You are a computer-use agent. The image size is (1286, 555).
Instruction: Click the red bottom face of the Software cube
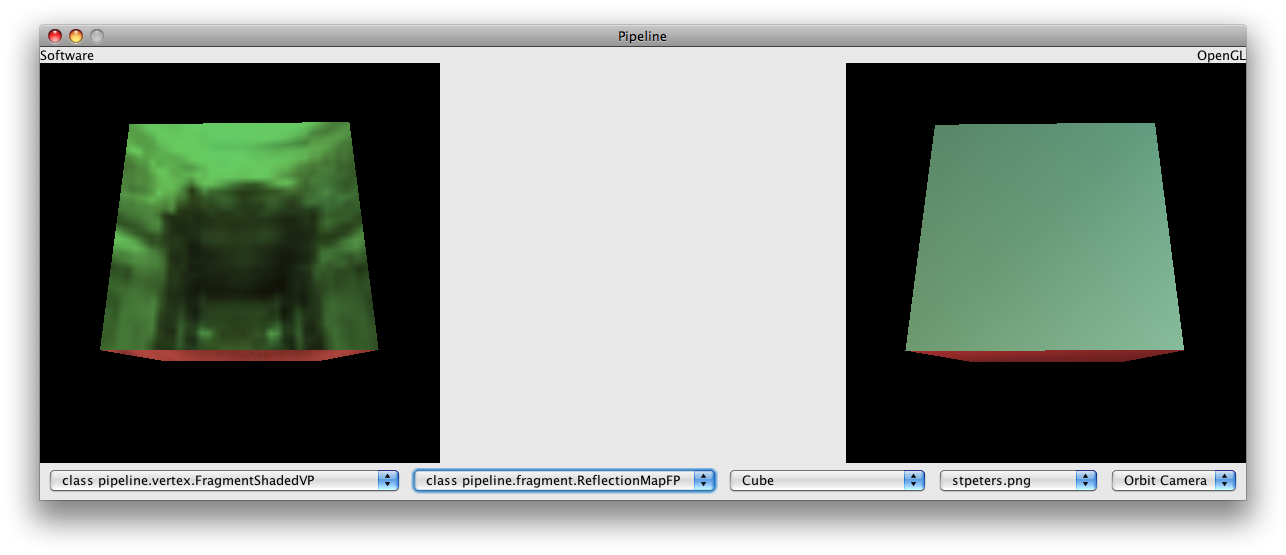[x=240, y=355]
